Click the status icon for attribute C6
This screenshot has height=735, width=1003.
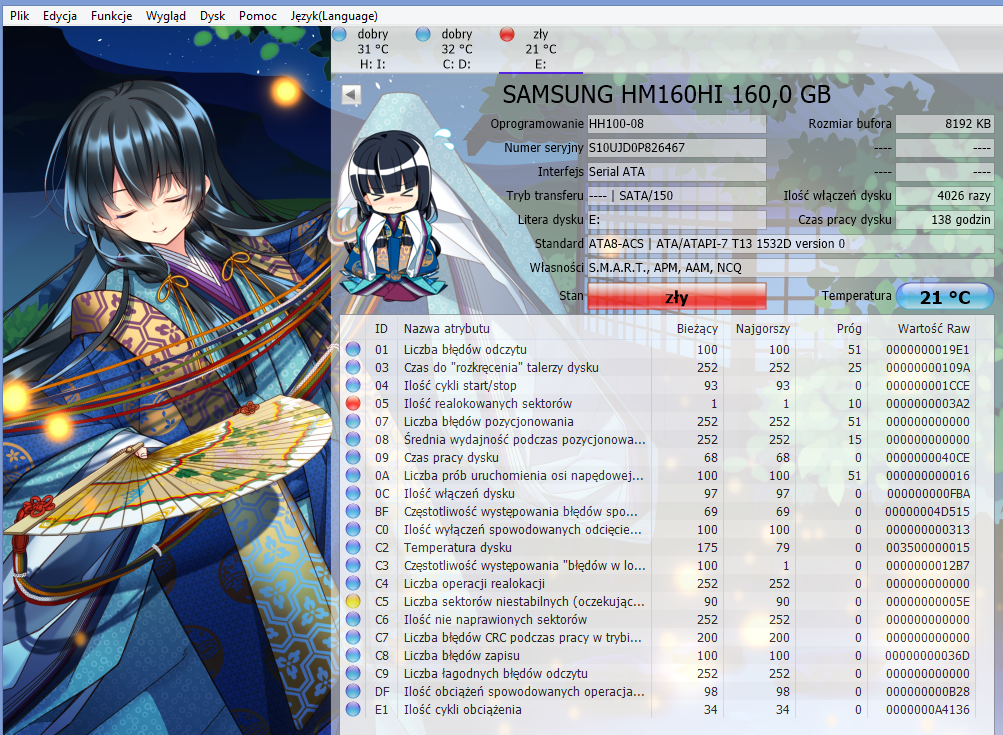(353, 619)
